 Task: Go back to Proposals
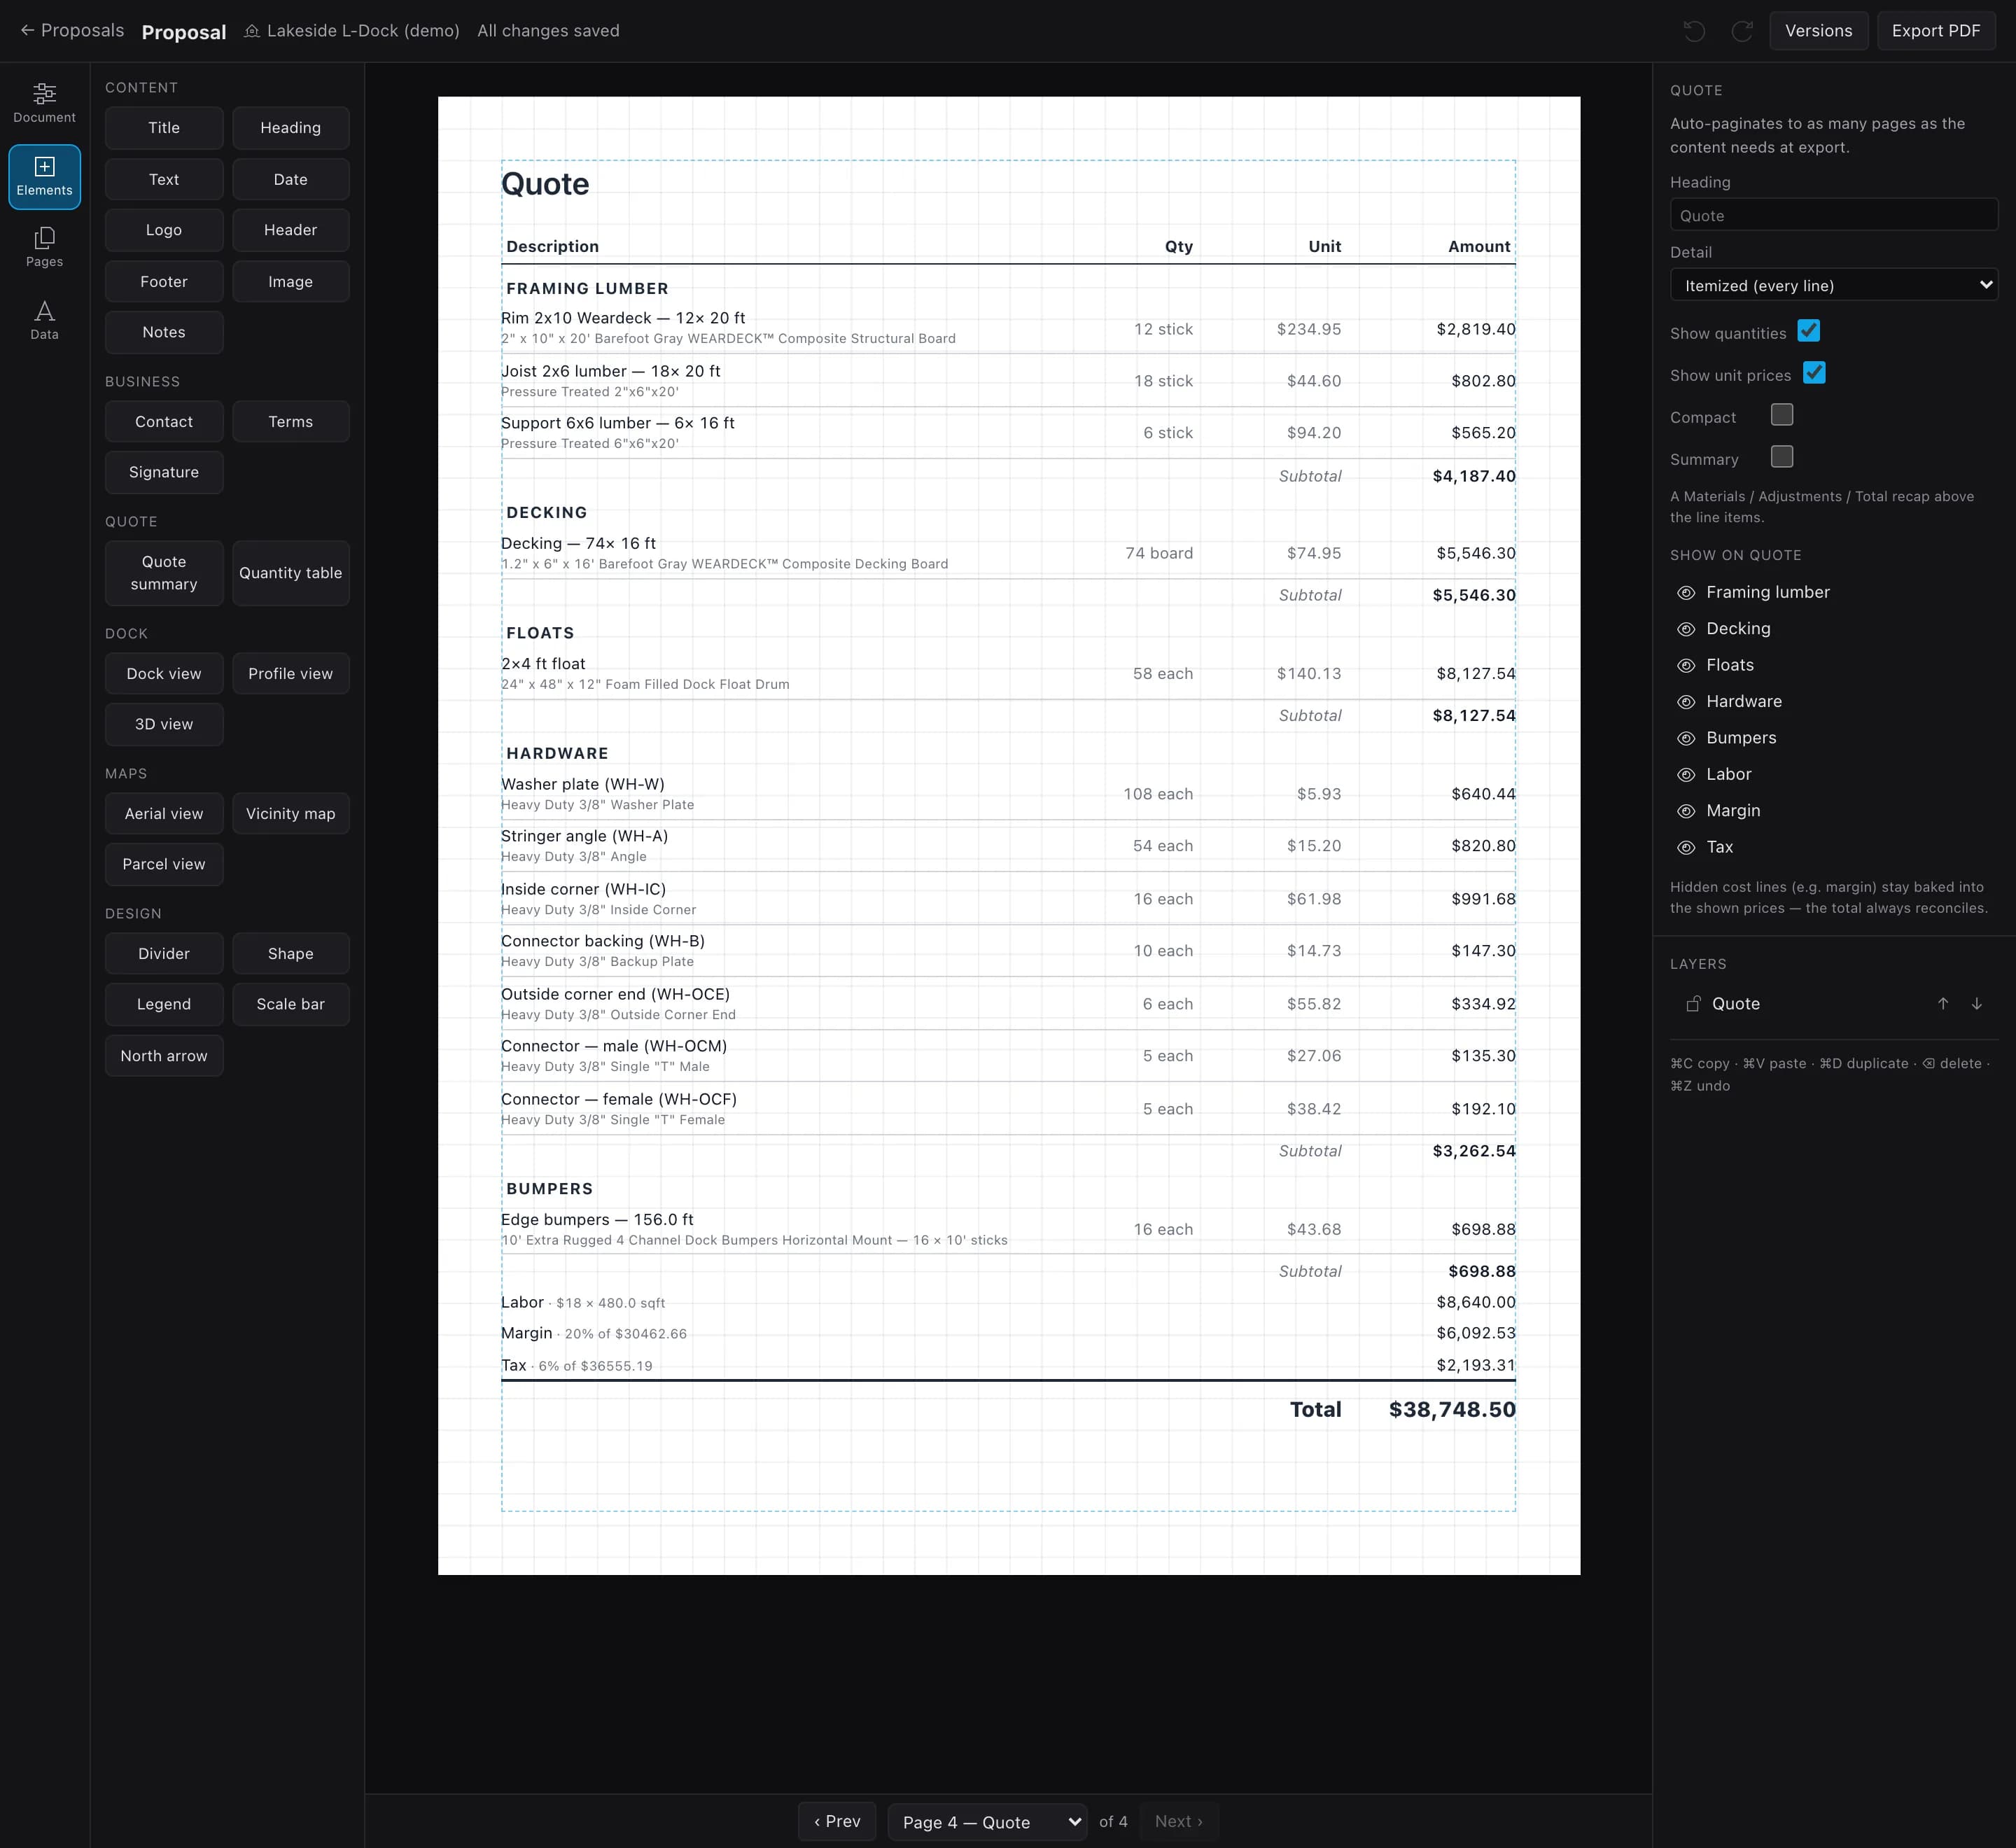(x=72, y=30)
